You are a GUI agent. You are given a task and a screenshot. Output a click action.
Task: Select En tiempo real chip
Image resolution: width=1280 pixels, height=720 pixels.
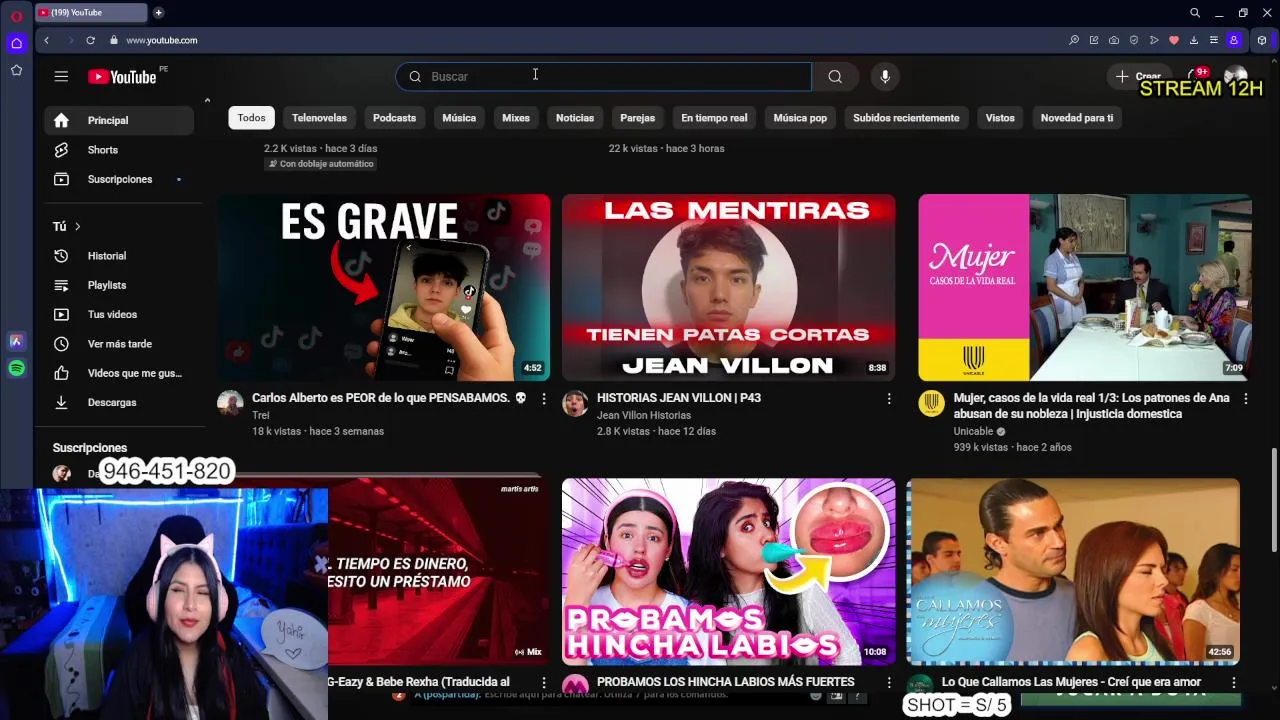click(714, 118)
